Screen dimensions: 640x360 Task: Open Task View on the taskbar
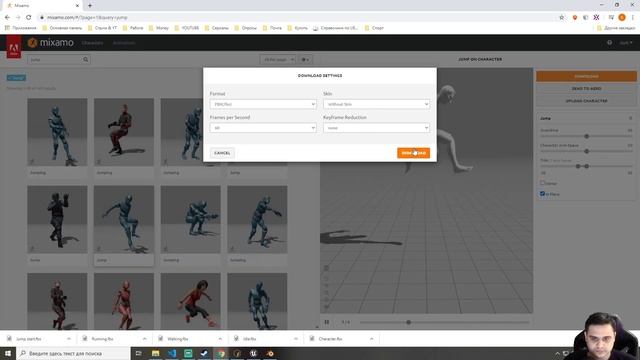138,353
